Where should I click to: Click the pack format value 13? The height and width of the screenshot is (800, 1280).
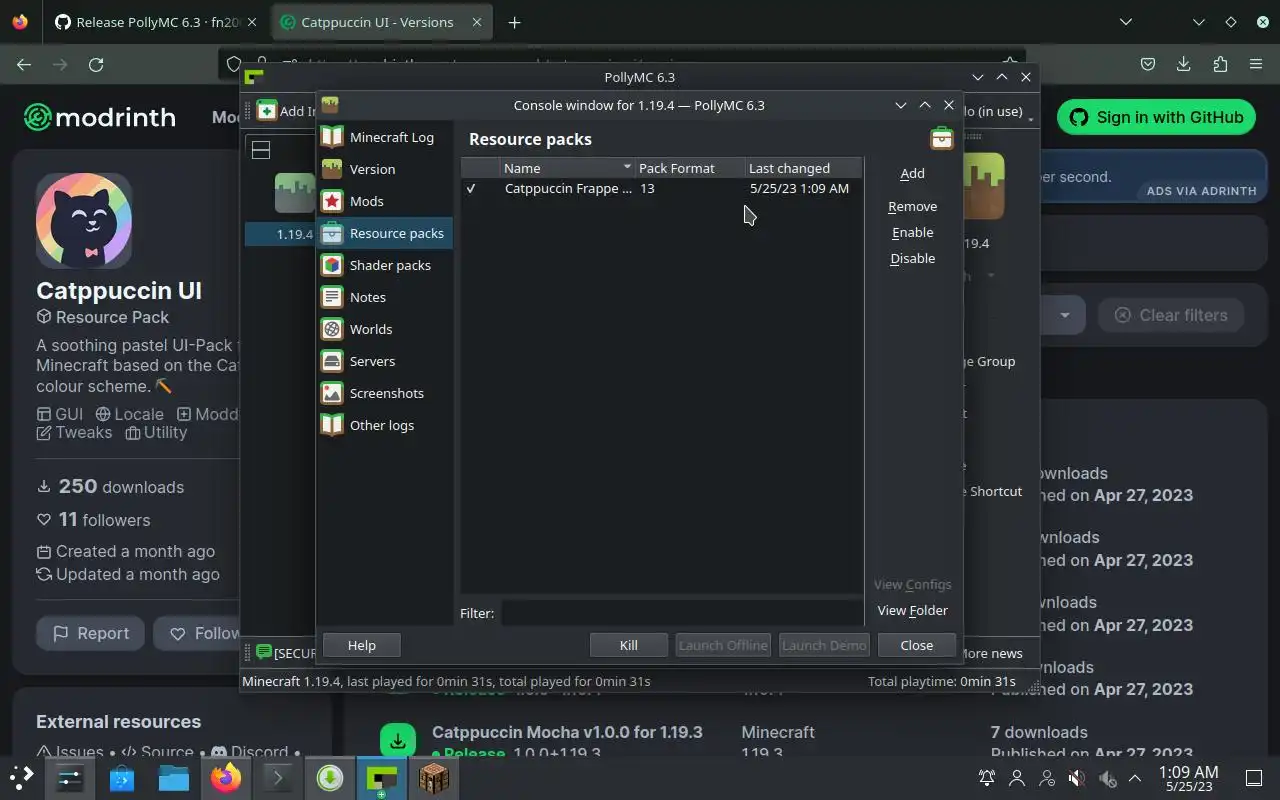coord(647,188)
